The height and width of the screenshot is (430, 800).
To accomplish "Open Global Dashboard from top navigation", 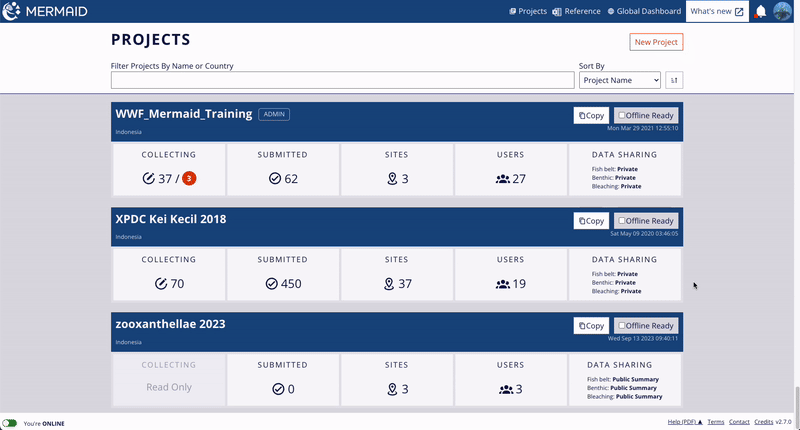I will pyautogui.click(x=644, y=12).
